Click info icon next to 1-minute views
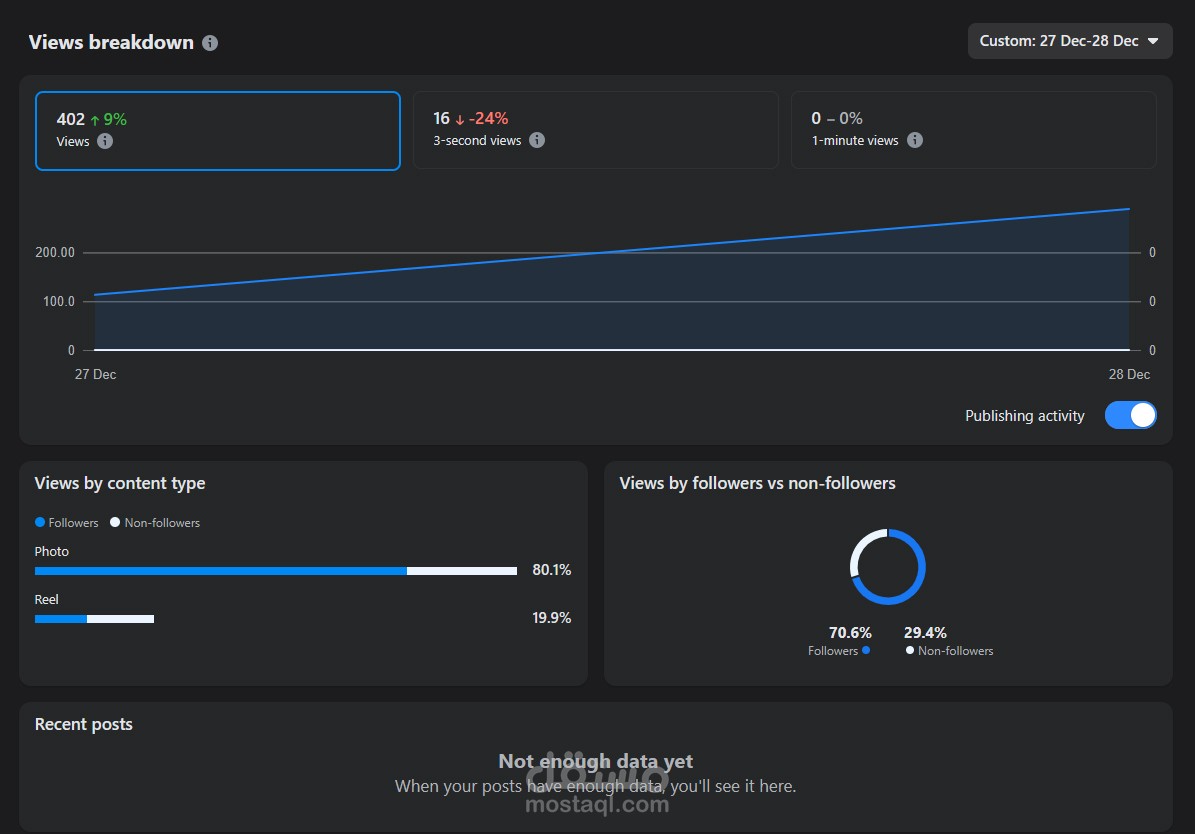The width and height of the screenshot is (1195, 834). [914, 140]
